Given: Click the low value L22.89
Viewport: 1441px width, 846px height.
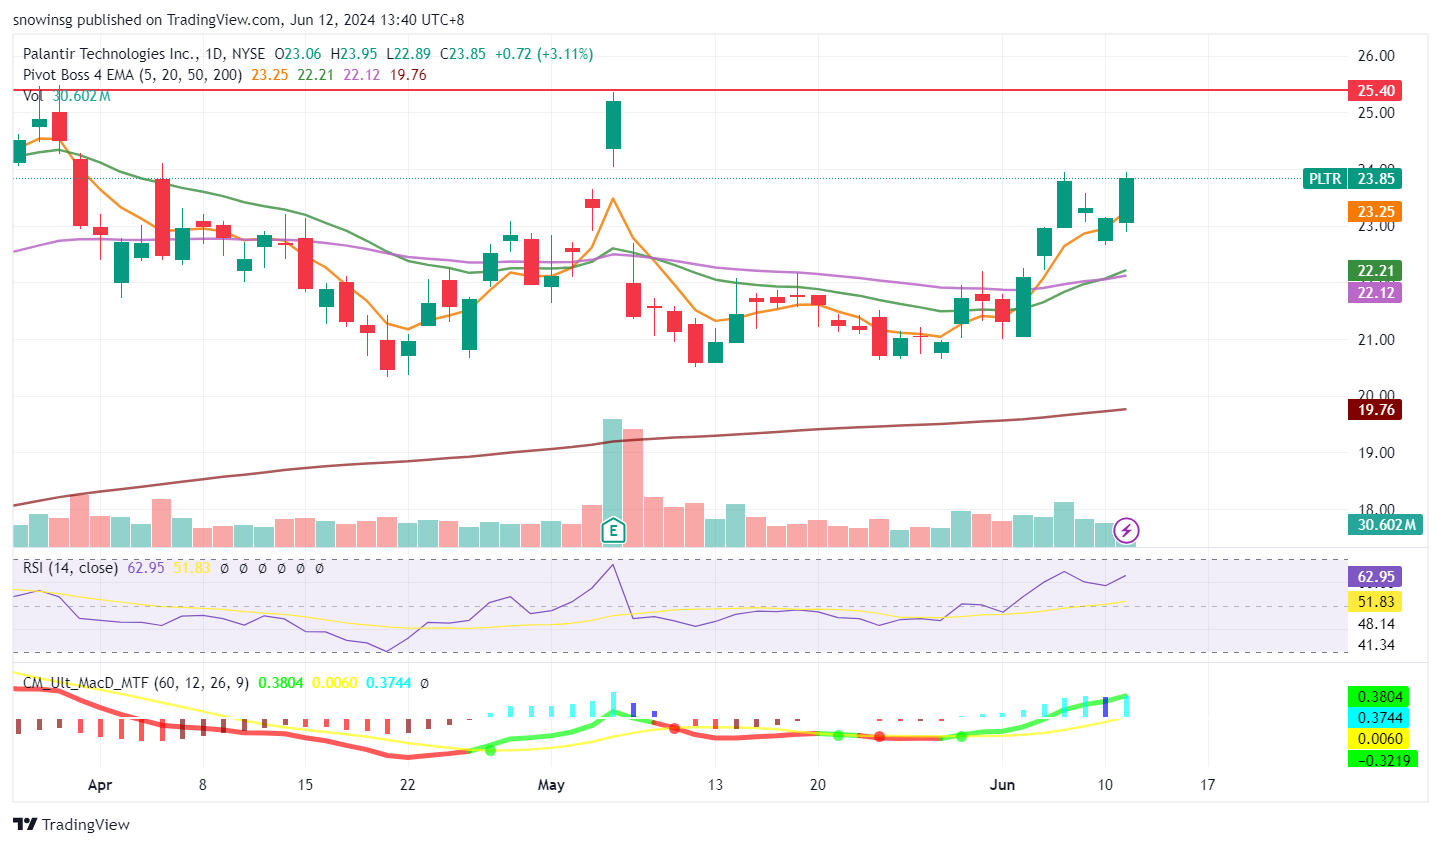Looking at the screenshot, I should coord(408,54).
